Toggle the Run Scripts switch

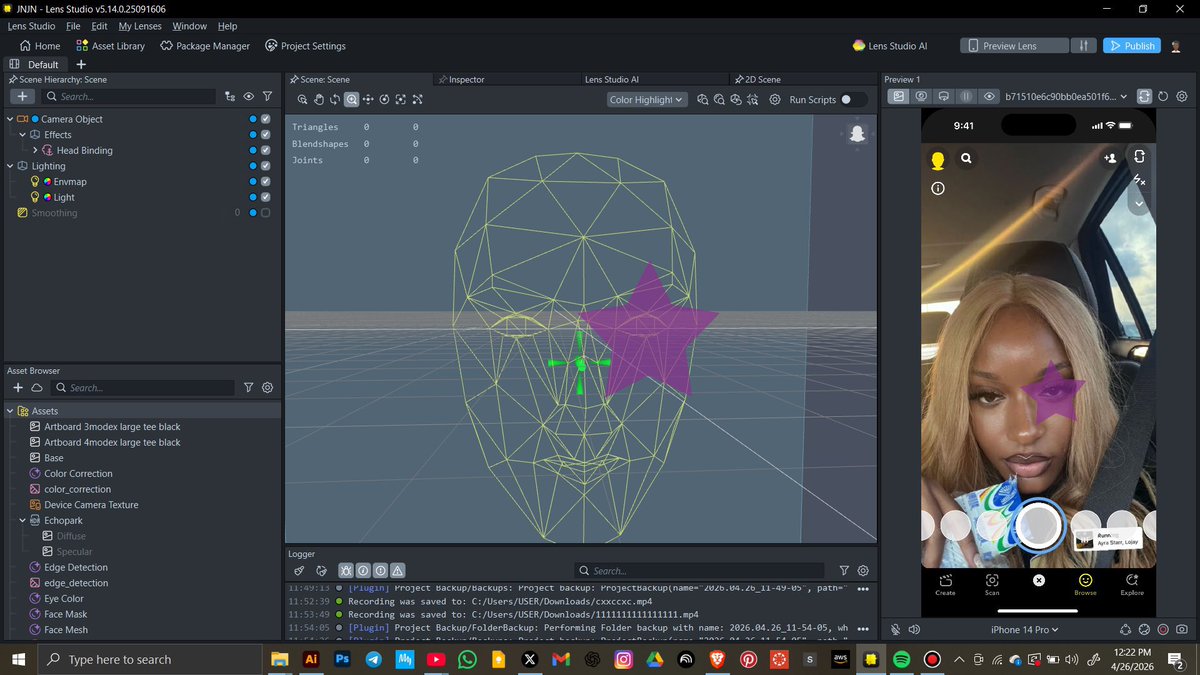(853, 99)
